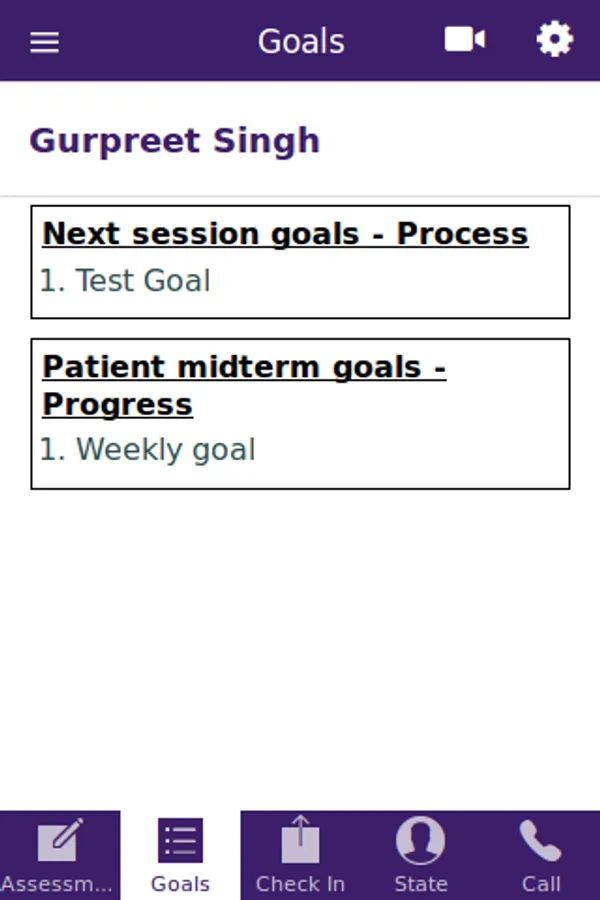Click the "Patient midterm goals - Progress" heading
Image resolution: width=600 pixels, height=900 pixels.
243,385
